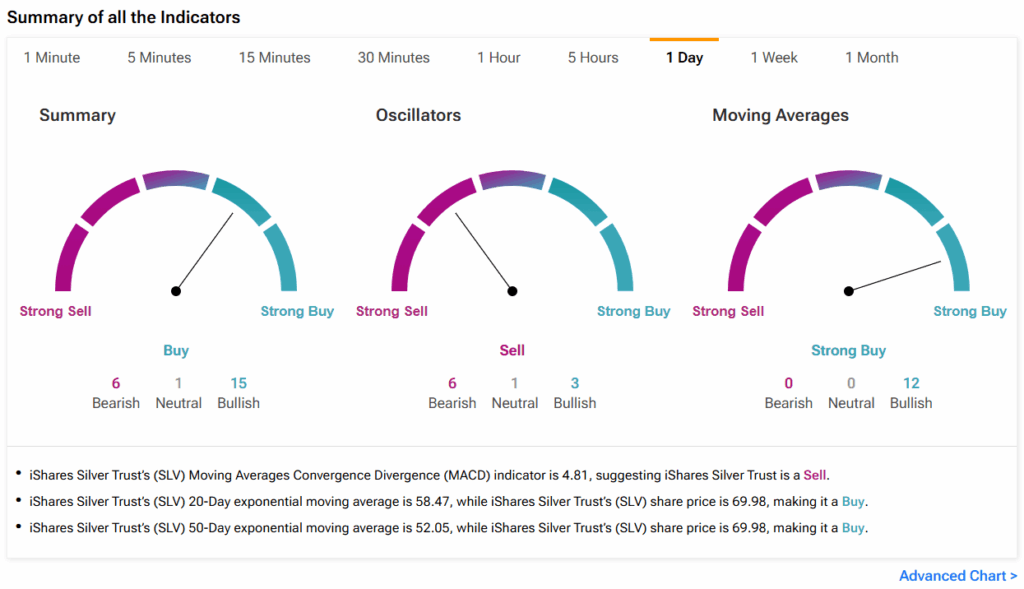Switch to the 1 Minute tab
Screen dimensions: 1024x589
pyautogui.click(x=52, y=58)
